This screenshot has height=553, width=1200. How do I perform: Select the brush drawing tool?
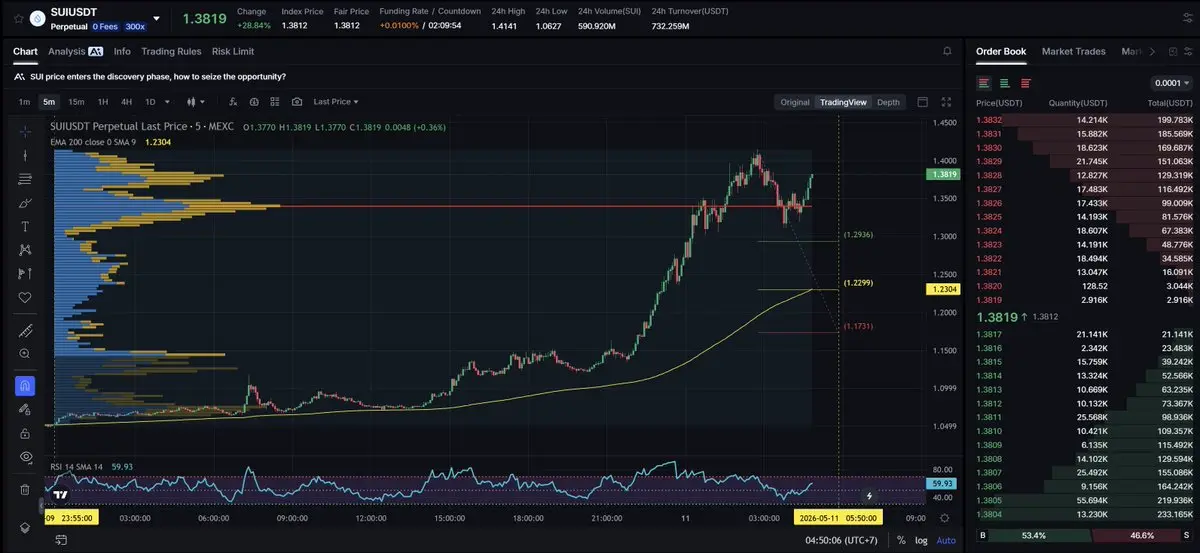click(x=25, y=203)
